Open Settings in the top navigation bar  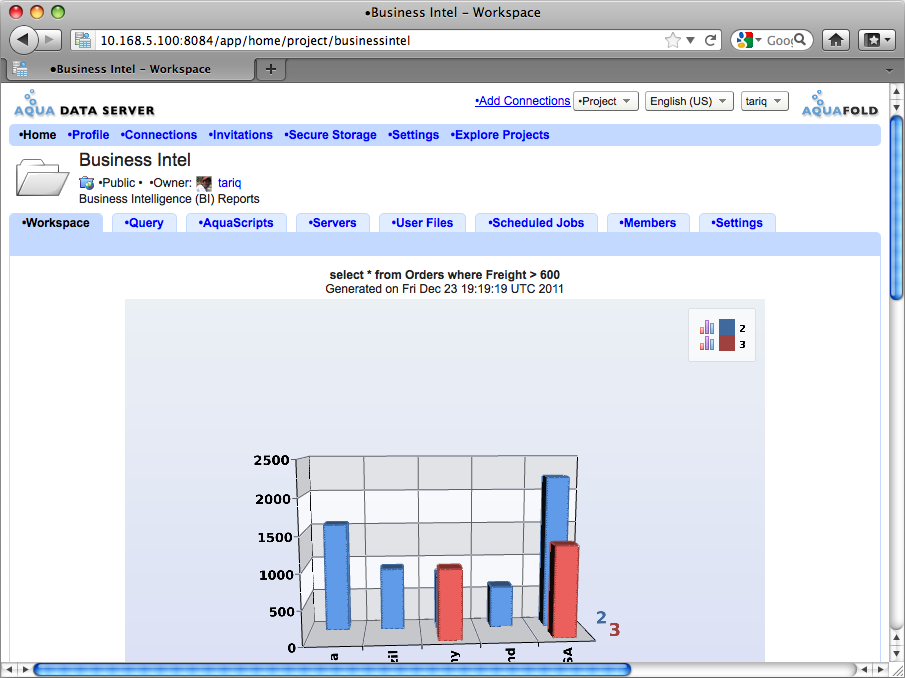pyautogui.click(x=413, y=135)
